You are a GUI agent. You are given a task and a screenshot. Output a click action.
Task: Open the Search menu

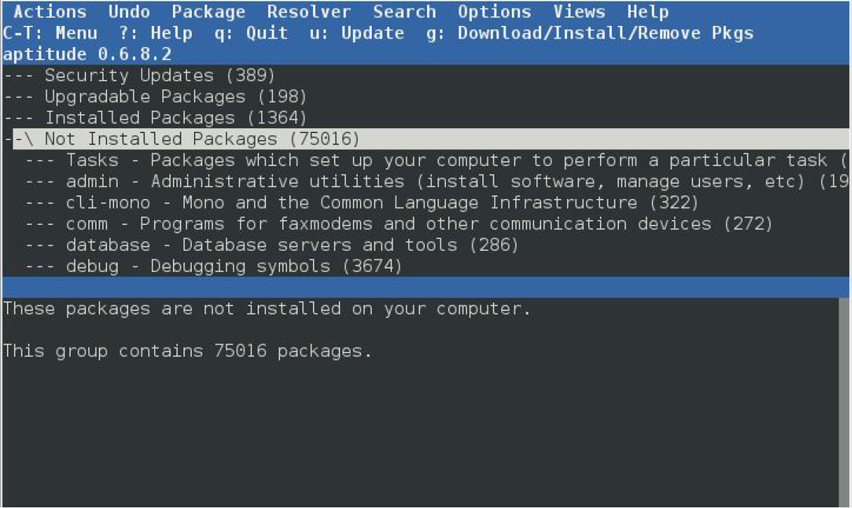click(404, 12)
